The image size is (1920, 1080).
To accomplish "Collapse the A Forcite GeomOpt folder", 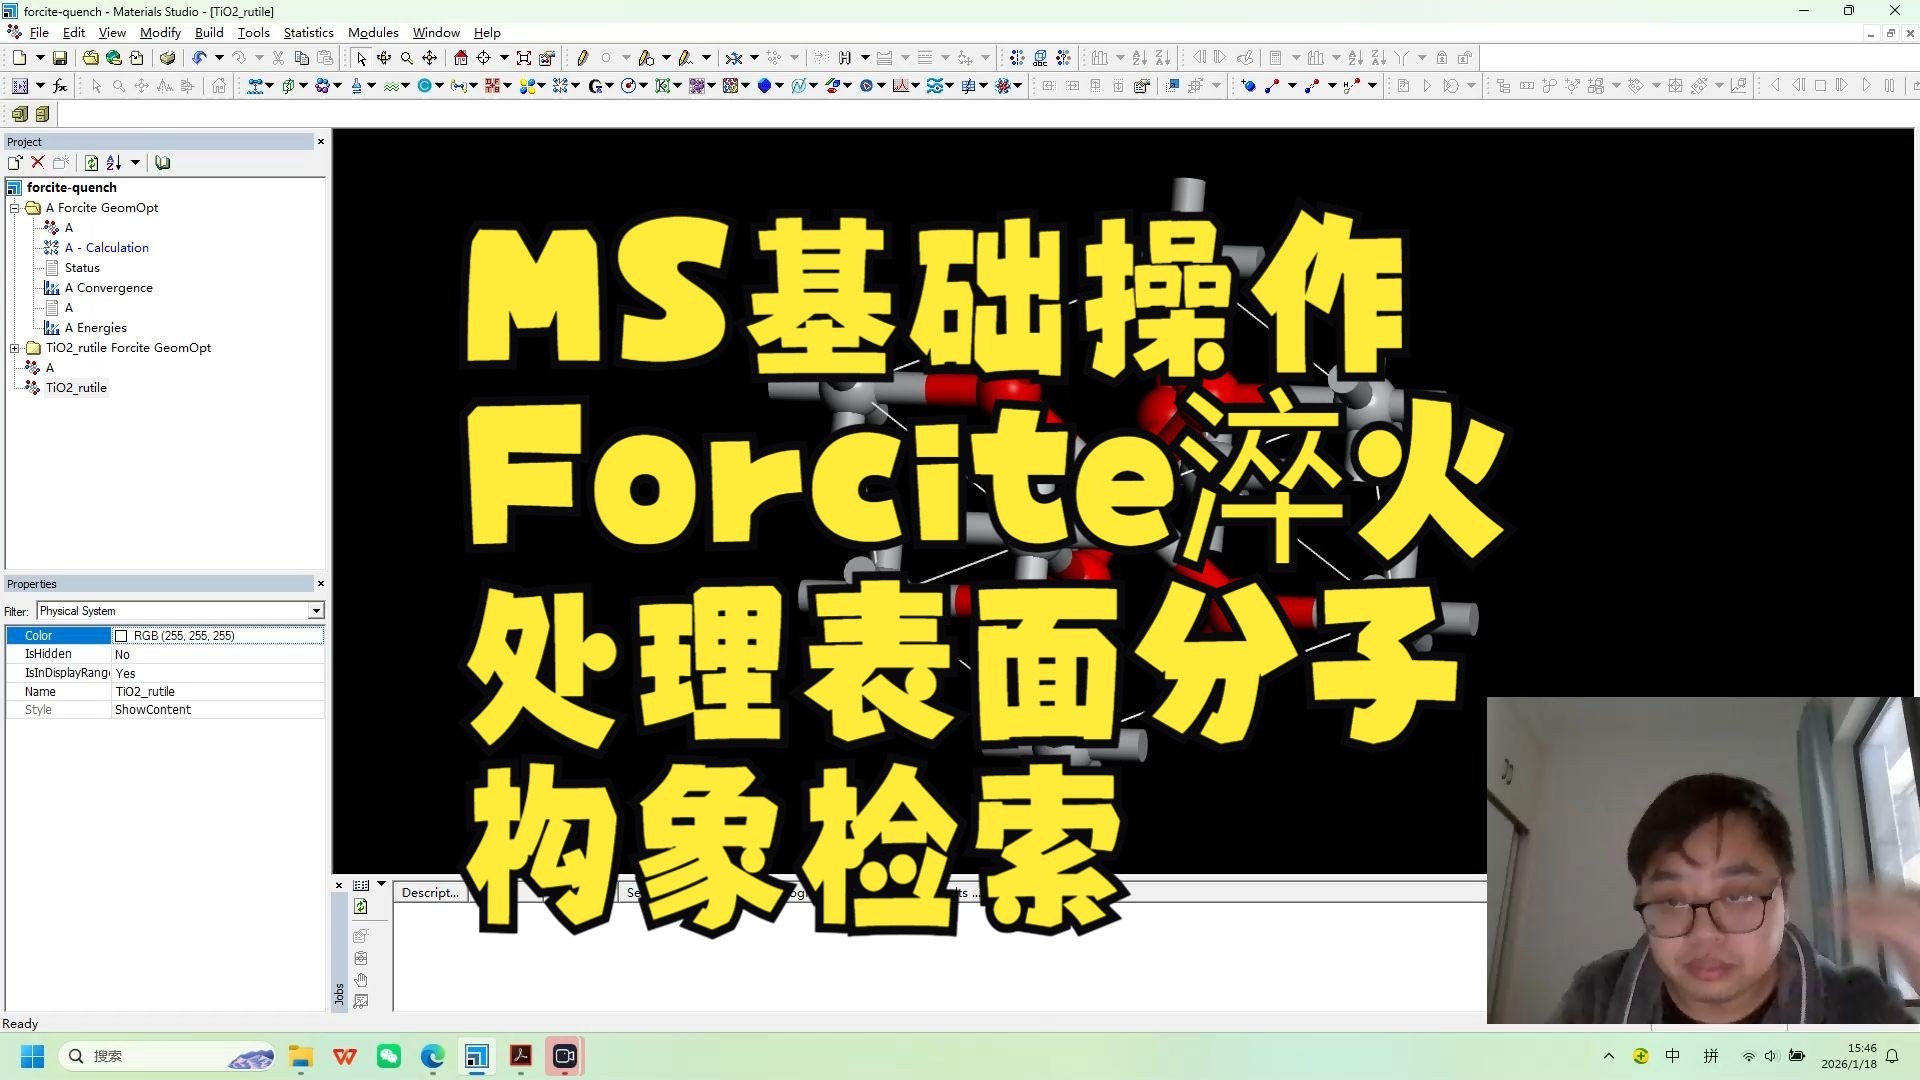I will (x=14, y=207).
